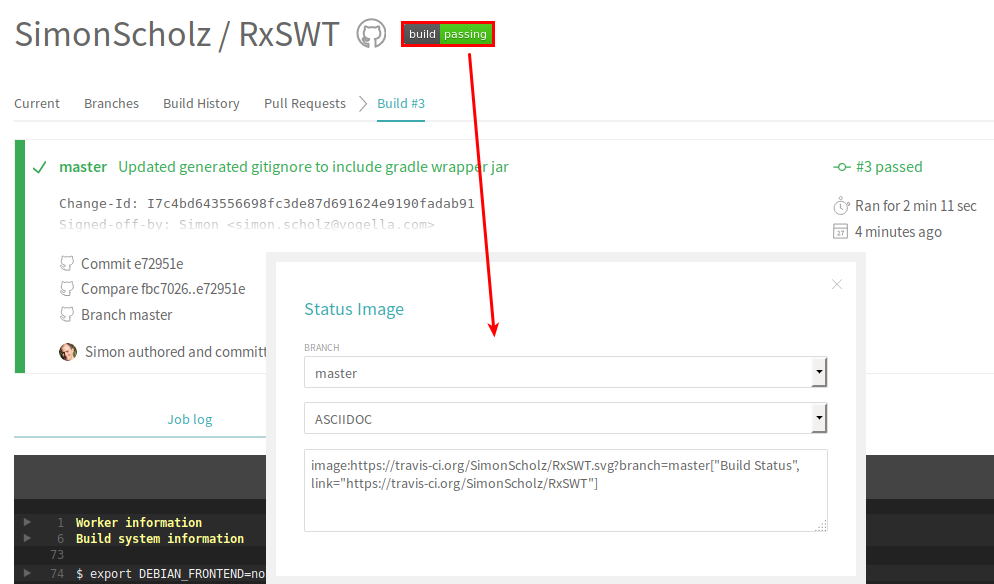Click the SimonScholz owner name in title
This screenshot has width=994, height=584.
point(113,34)
